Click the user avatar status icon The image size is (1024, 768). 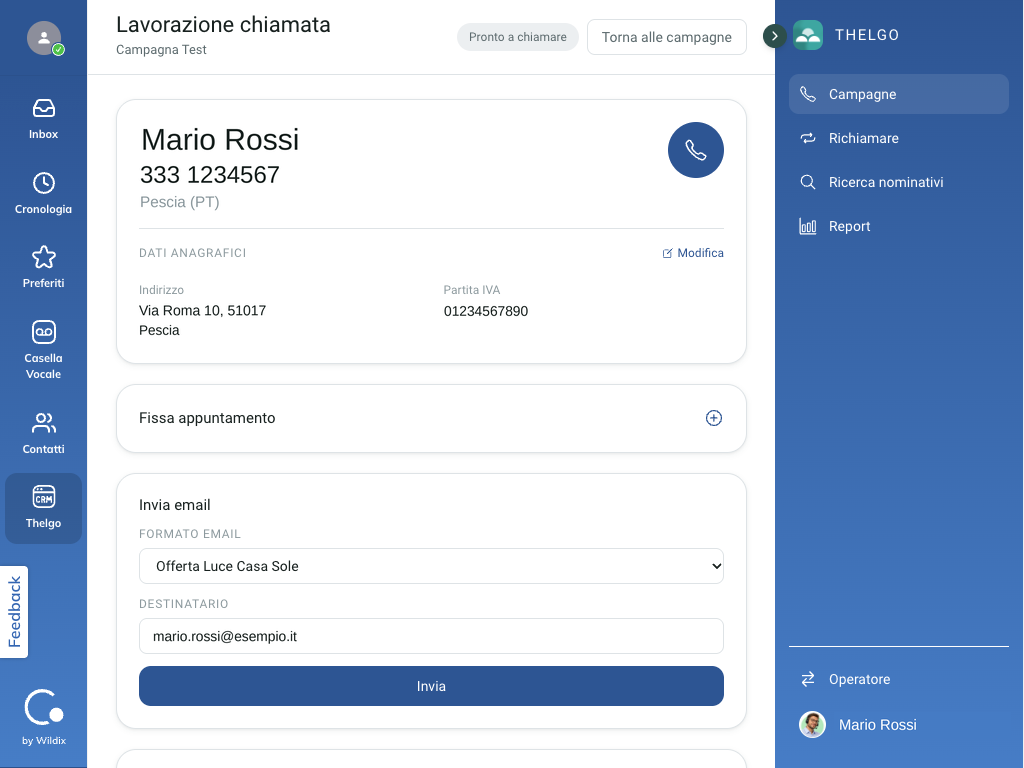pos(44,38)
